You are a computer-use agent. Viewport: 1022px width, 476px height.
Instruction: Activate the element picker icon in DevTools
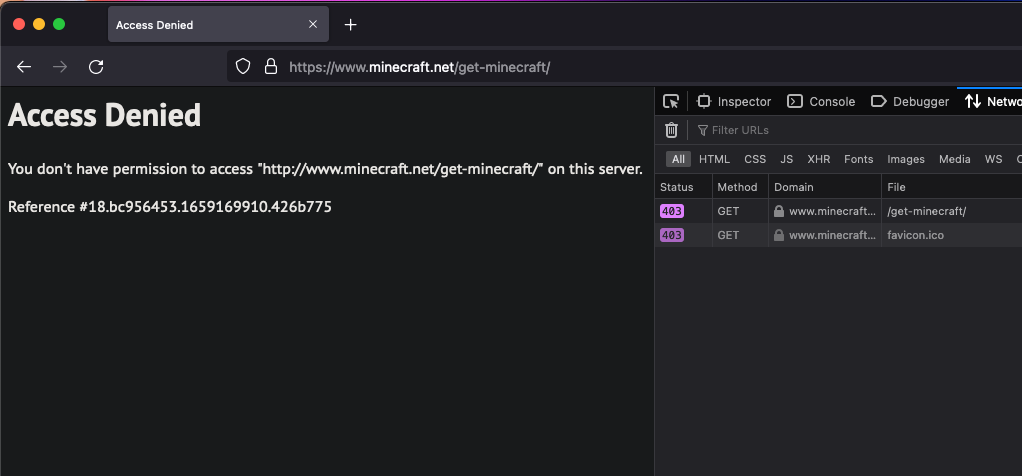[x=671, y=101]
